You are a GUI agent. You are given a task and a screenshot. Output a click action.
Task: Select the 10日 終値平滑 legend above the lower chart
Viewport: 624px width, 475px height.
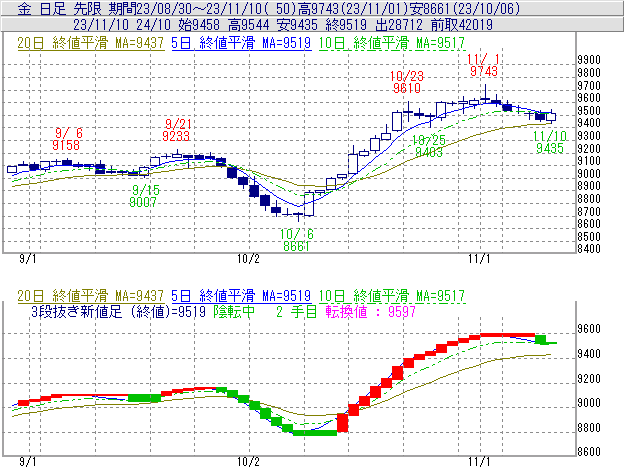tap(392, 296)
